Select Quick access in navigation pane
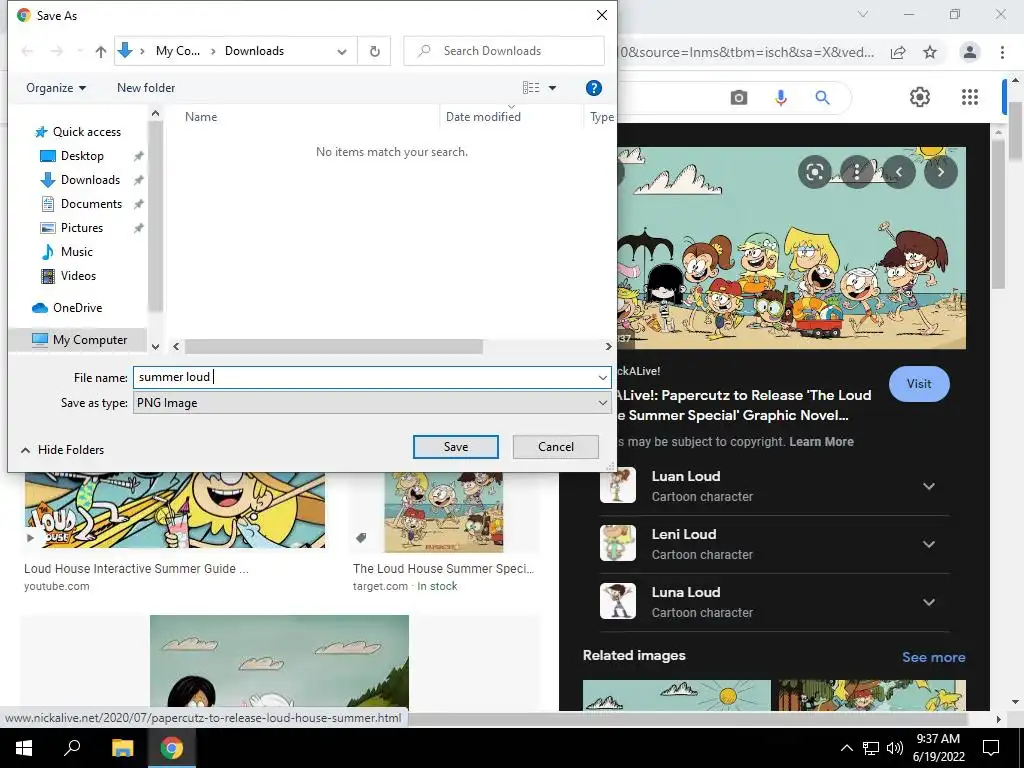Image resolution: width=1024 pixels, height=768 pixels. click(x=87, y=132)
